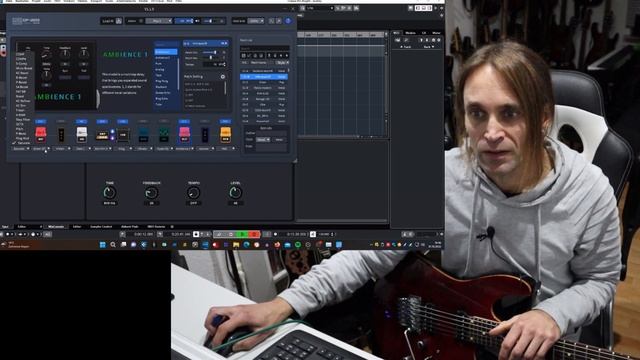Open module dropdown below the cabinet
This screenshot has height=360, width=640.
tap(122, 149)
